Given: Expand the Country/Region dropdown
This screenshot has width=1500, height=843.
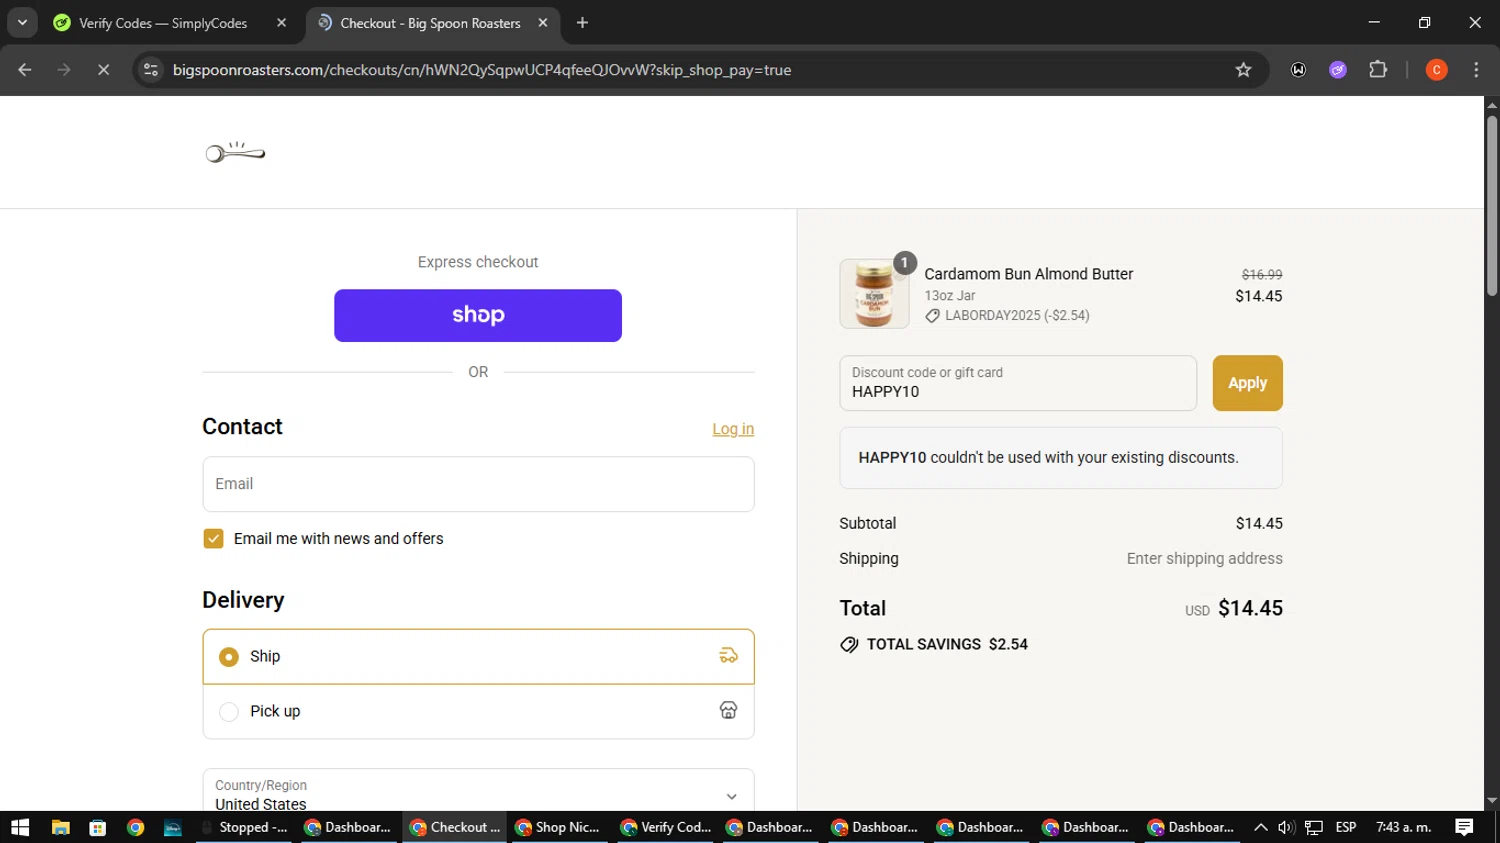Looking at the screenshot, I should point(478,794).
